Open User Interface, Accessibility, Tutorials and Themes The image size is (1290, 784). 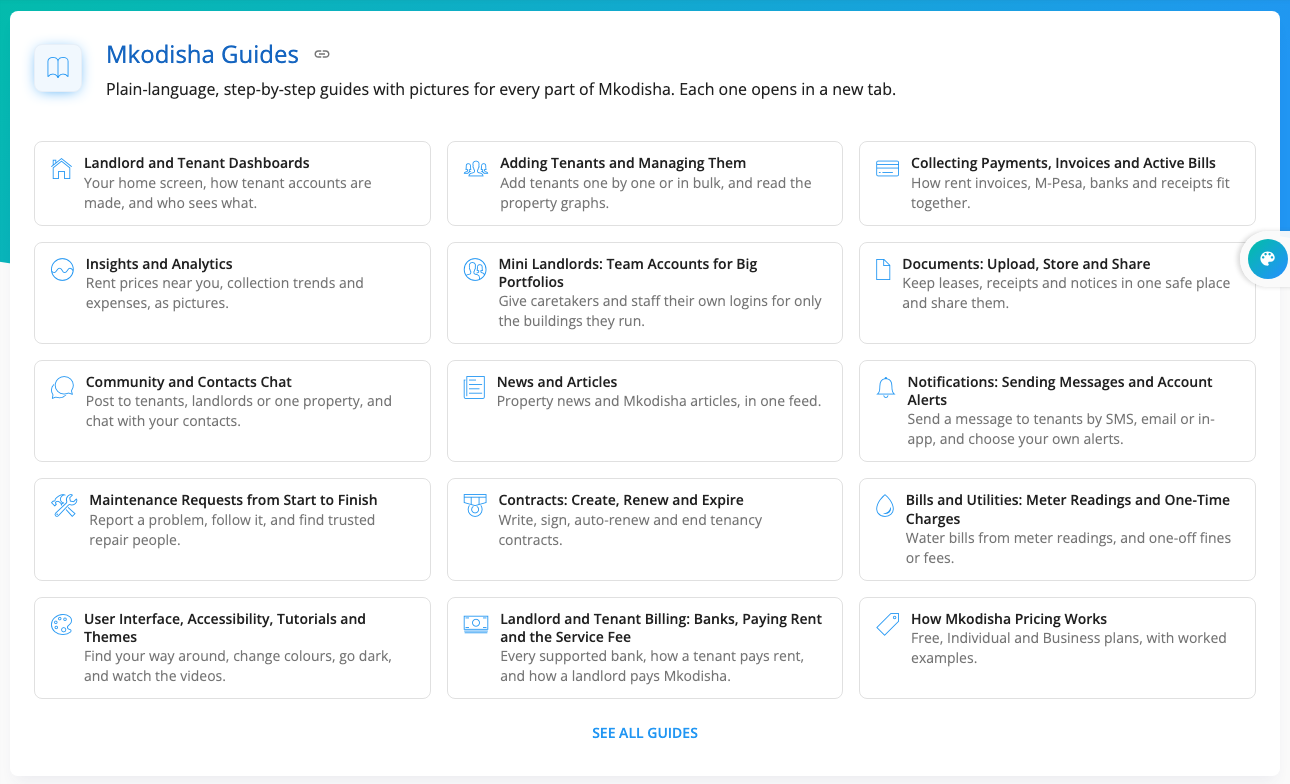pos(225,628)
